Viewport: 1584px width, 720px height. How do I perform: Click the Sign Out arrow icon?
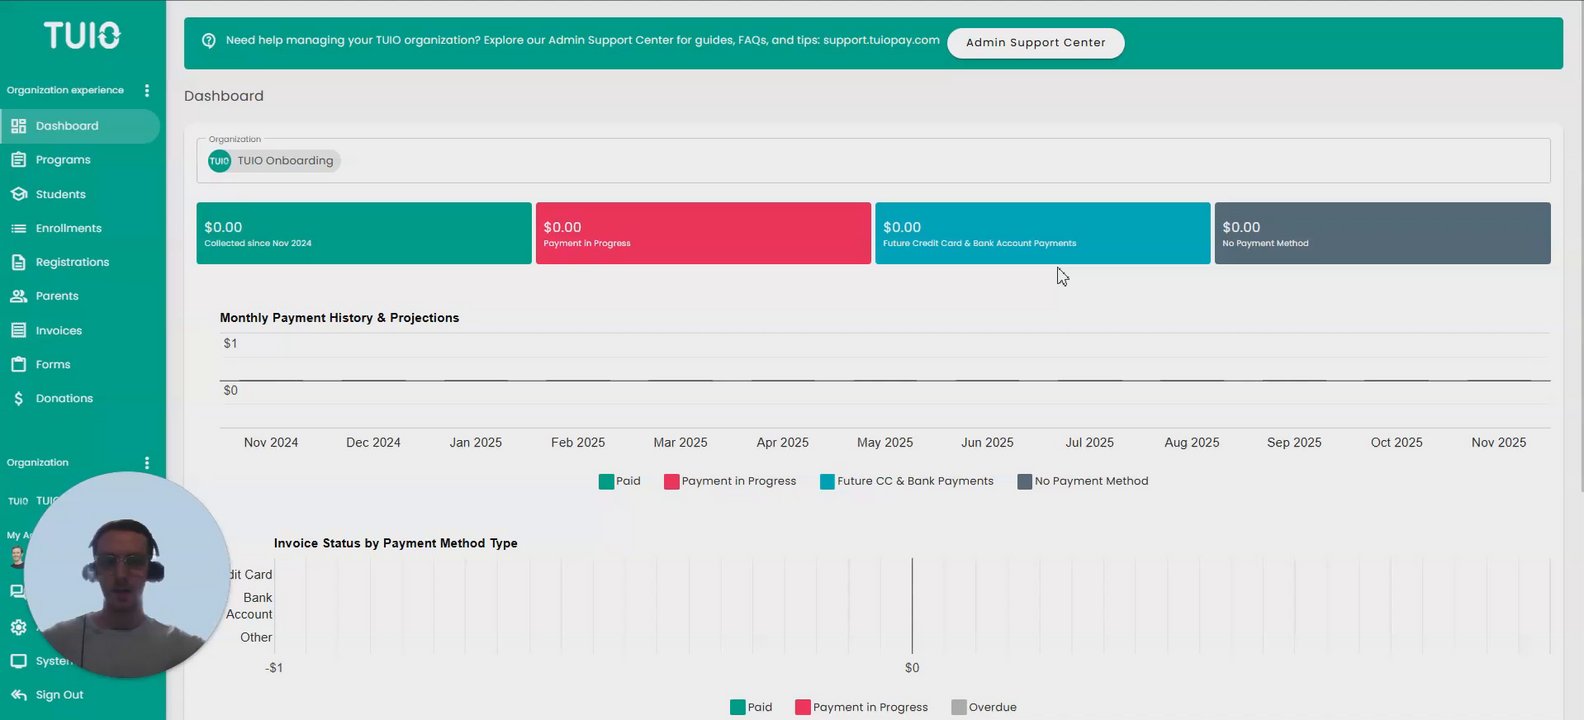point(18,695)
